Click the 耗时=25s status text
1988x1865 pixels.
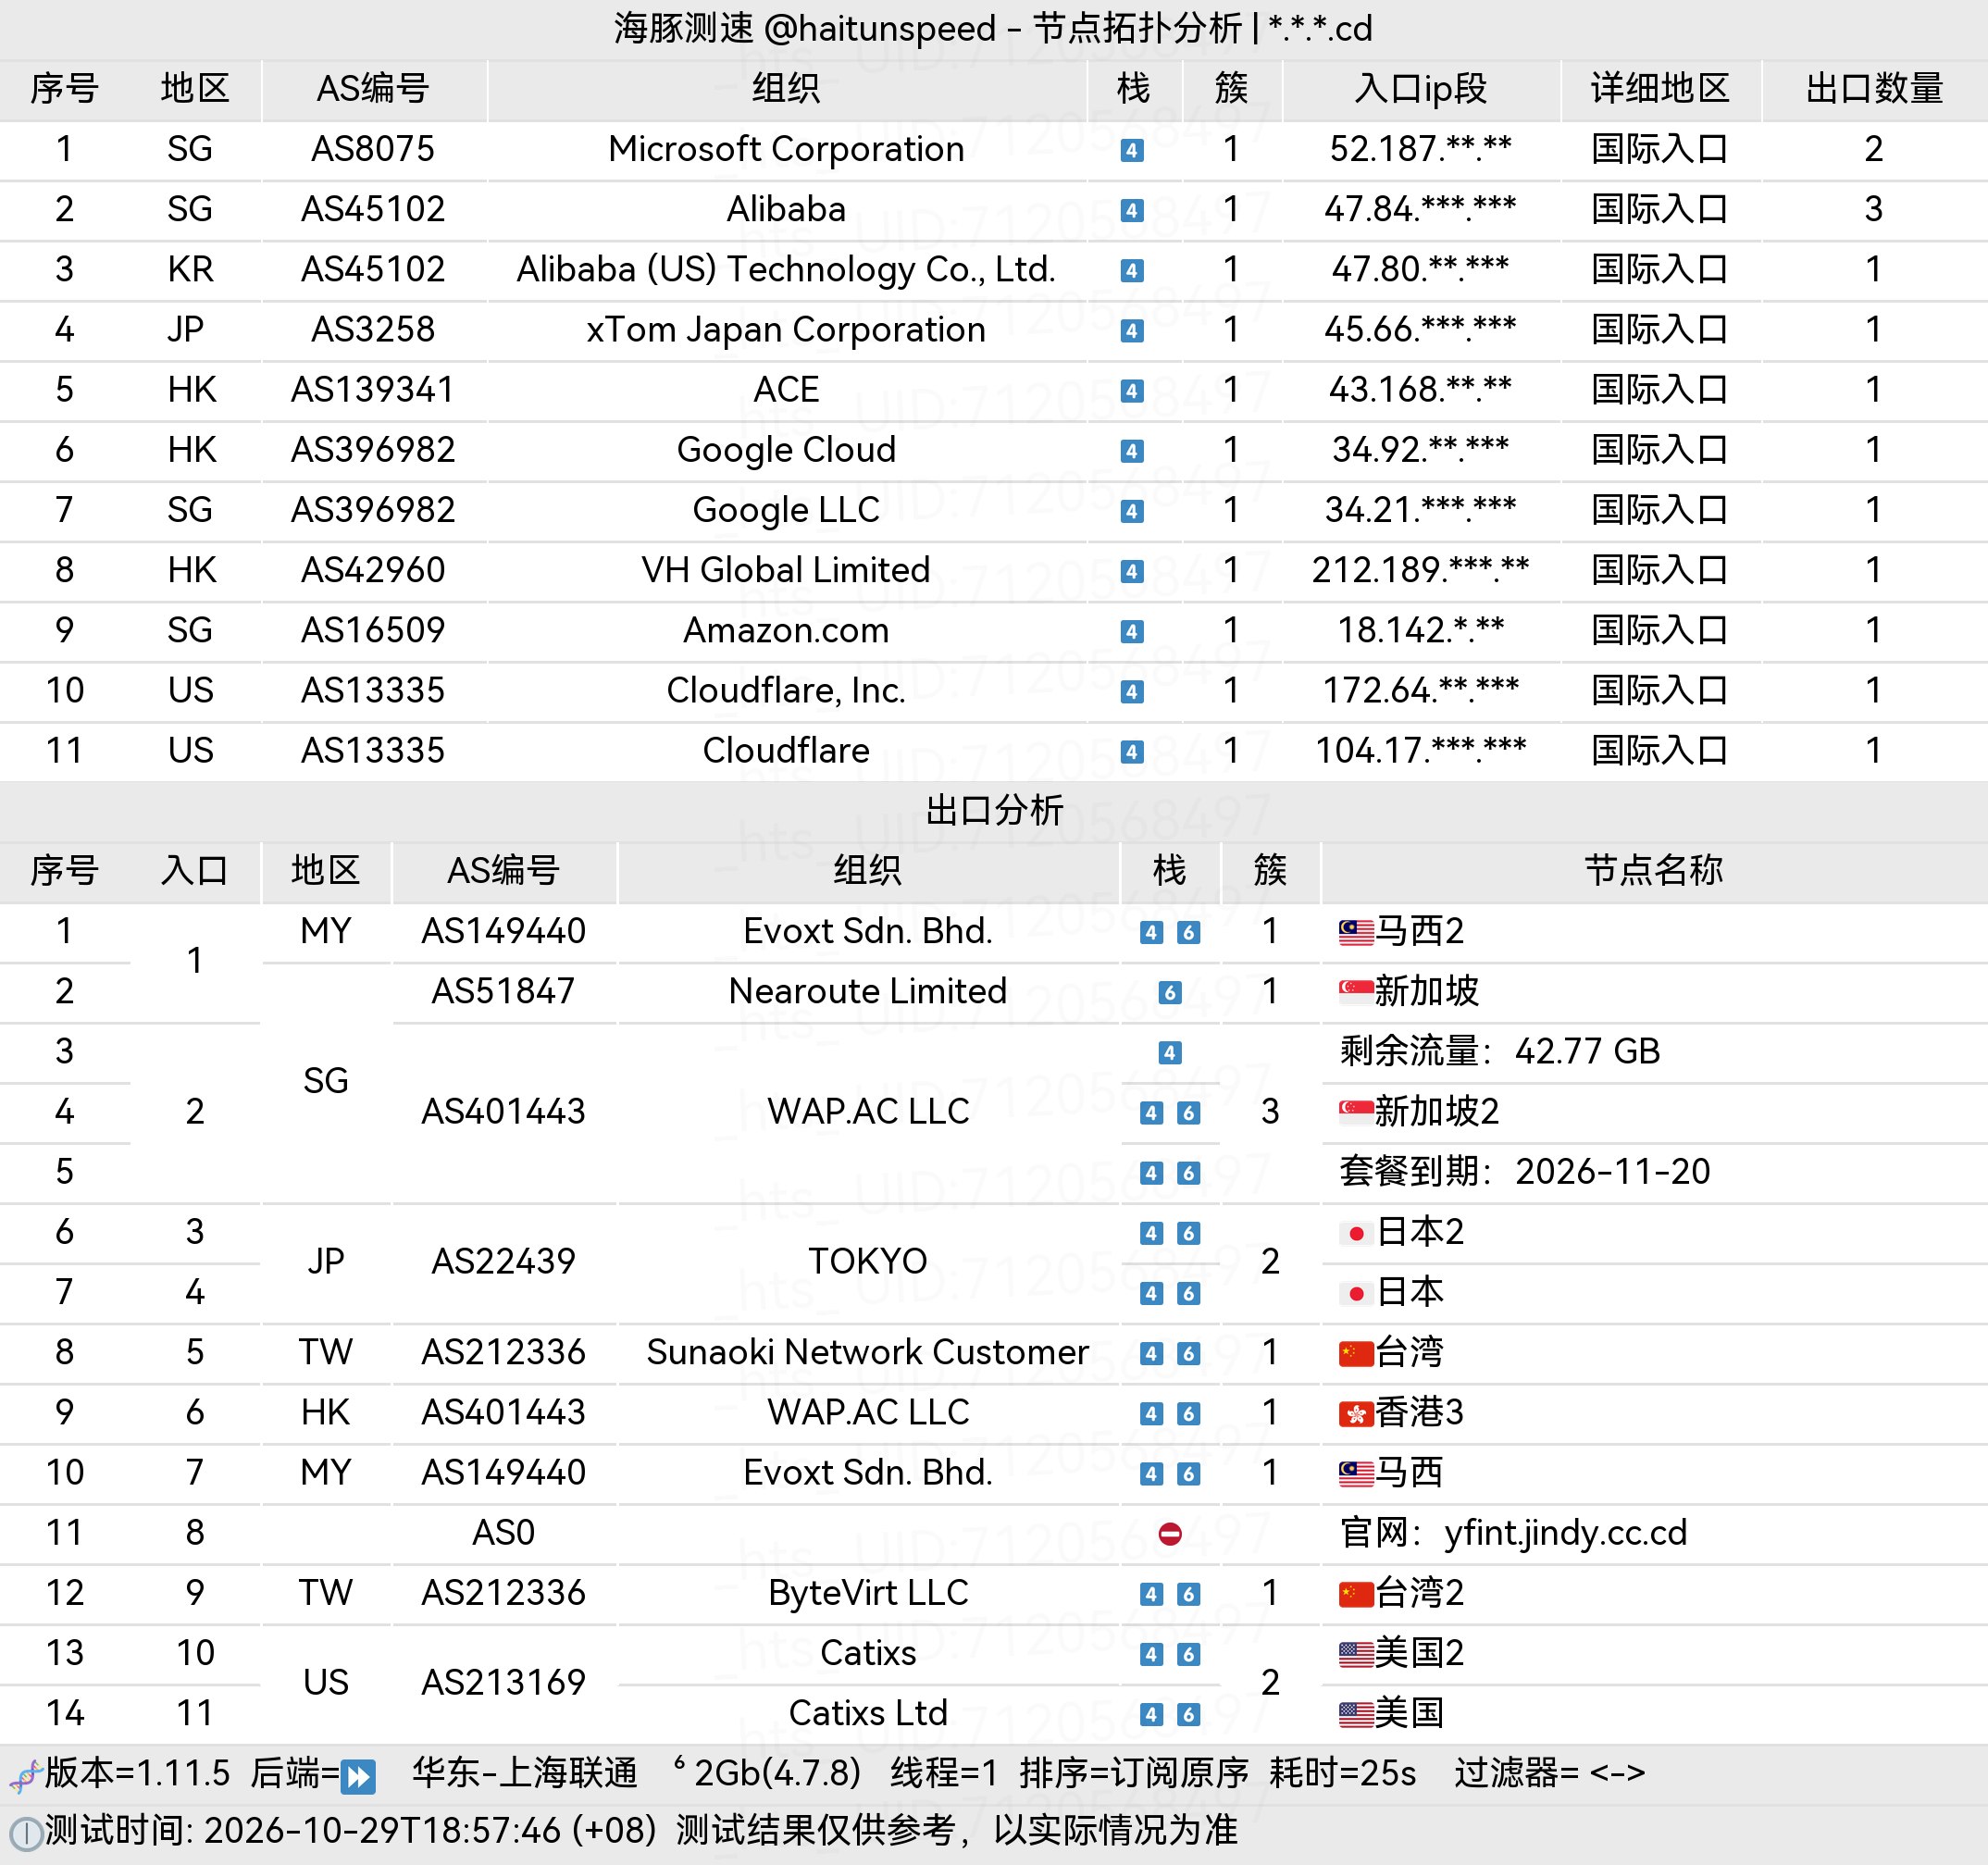1343,1773
